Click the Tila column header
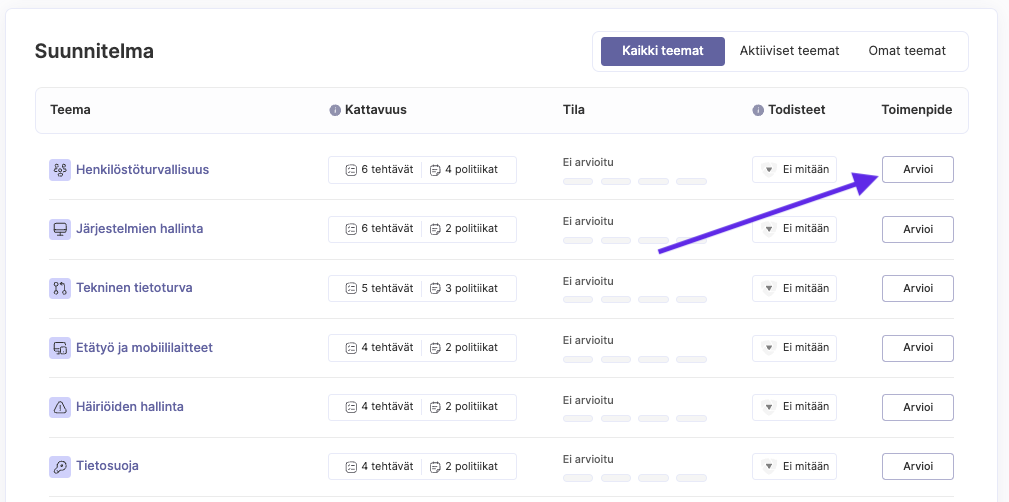Viewport: 1009px width, 502px height. pyautogui.click(x=573, y=110)
